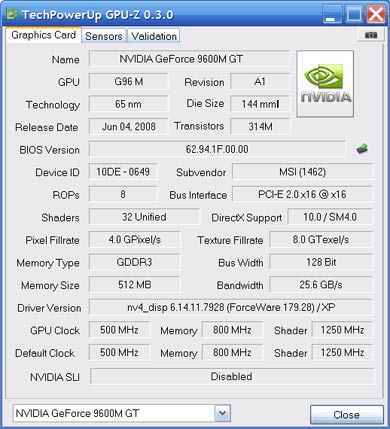Click the GPU-Z title bar app icon
This screenshot has width=390, height=429.
tap(12, 14)
